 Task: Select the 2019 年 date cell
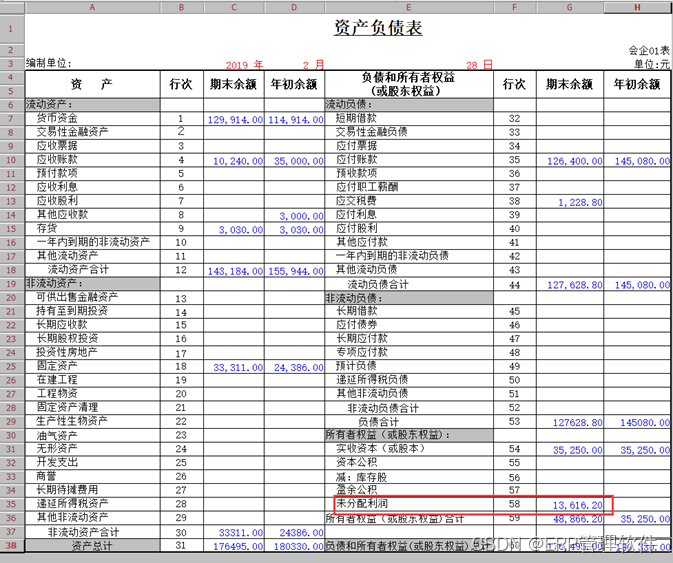click(x=244, y=65)
